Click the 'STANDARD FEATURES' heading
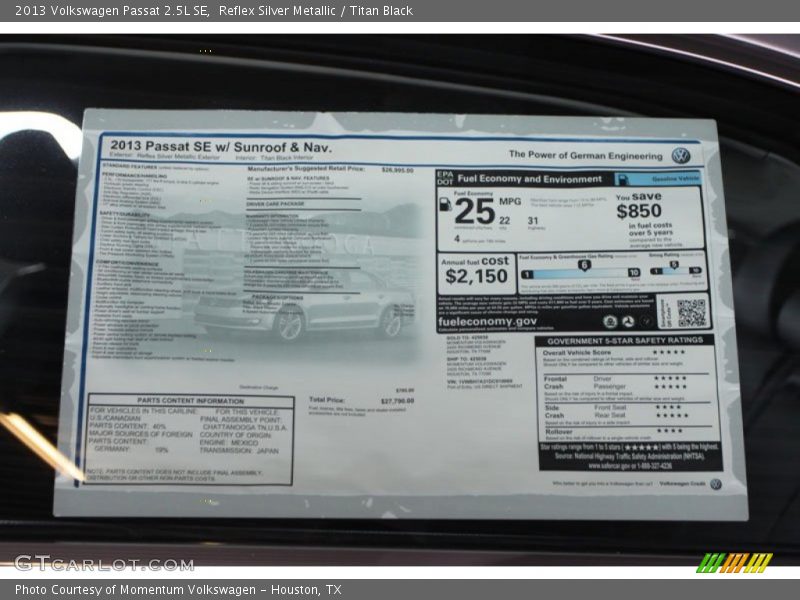Screen dimensions: 800x600 130,166
